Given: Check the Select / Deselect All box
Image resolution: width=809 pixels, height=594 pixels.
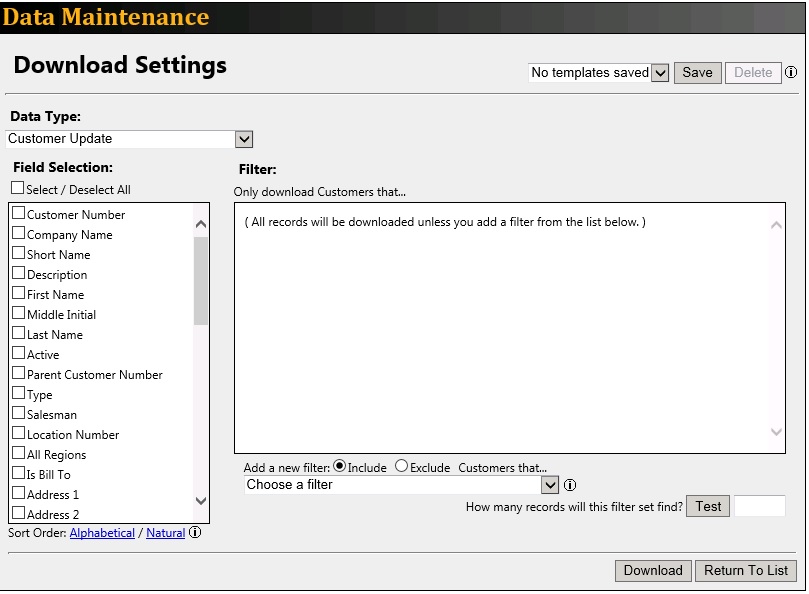Looking at the screenshot, I should [18, 188].
